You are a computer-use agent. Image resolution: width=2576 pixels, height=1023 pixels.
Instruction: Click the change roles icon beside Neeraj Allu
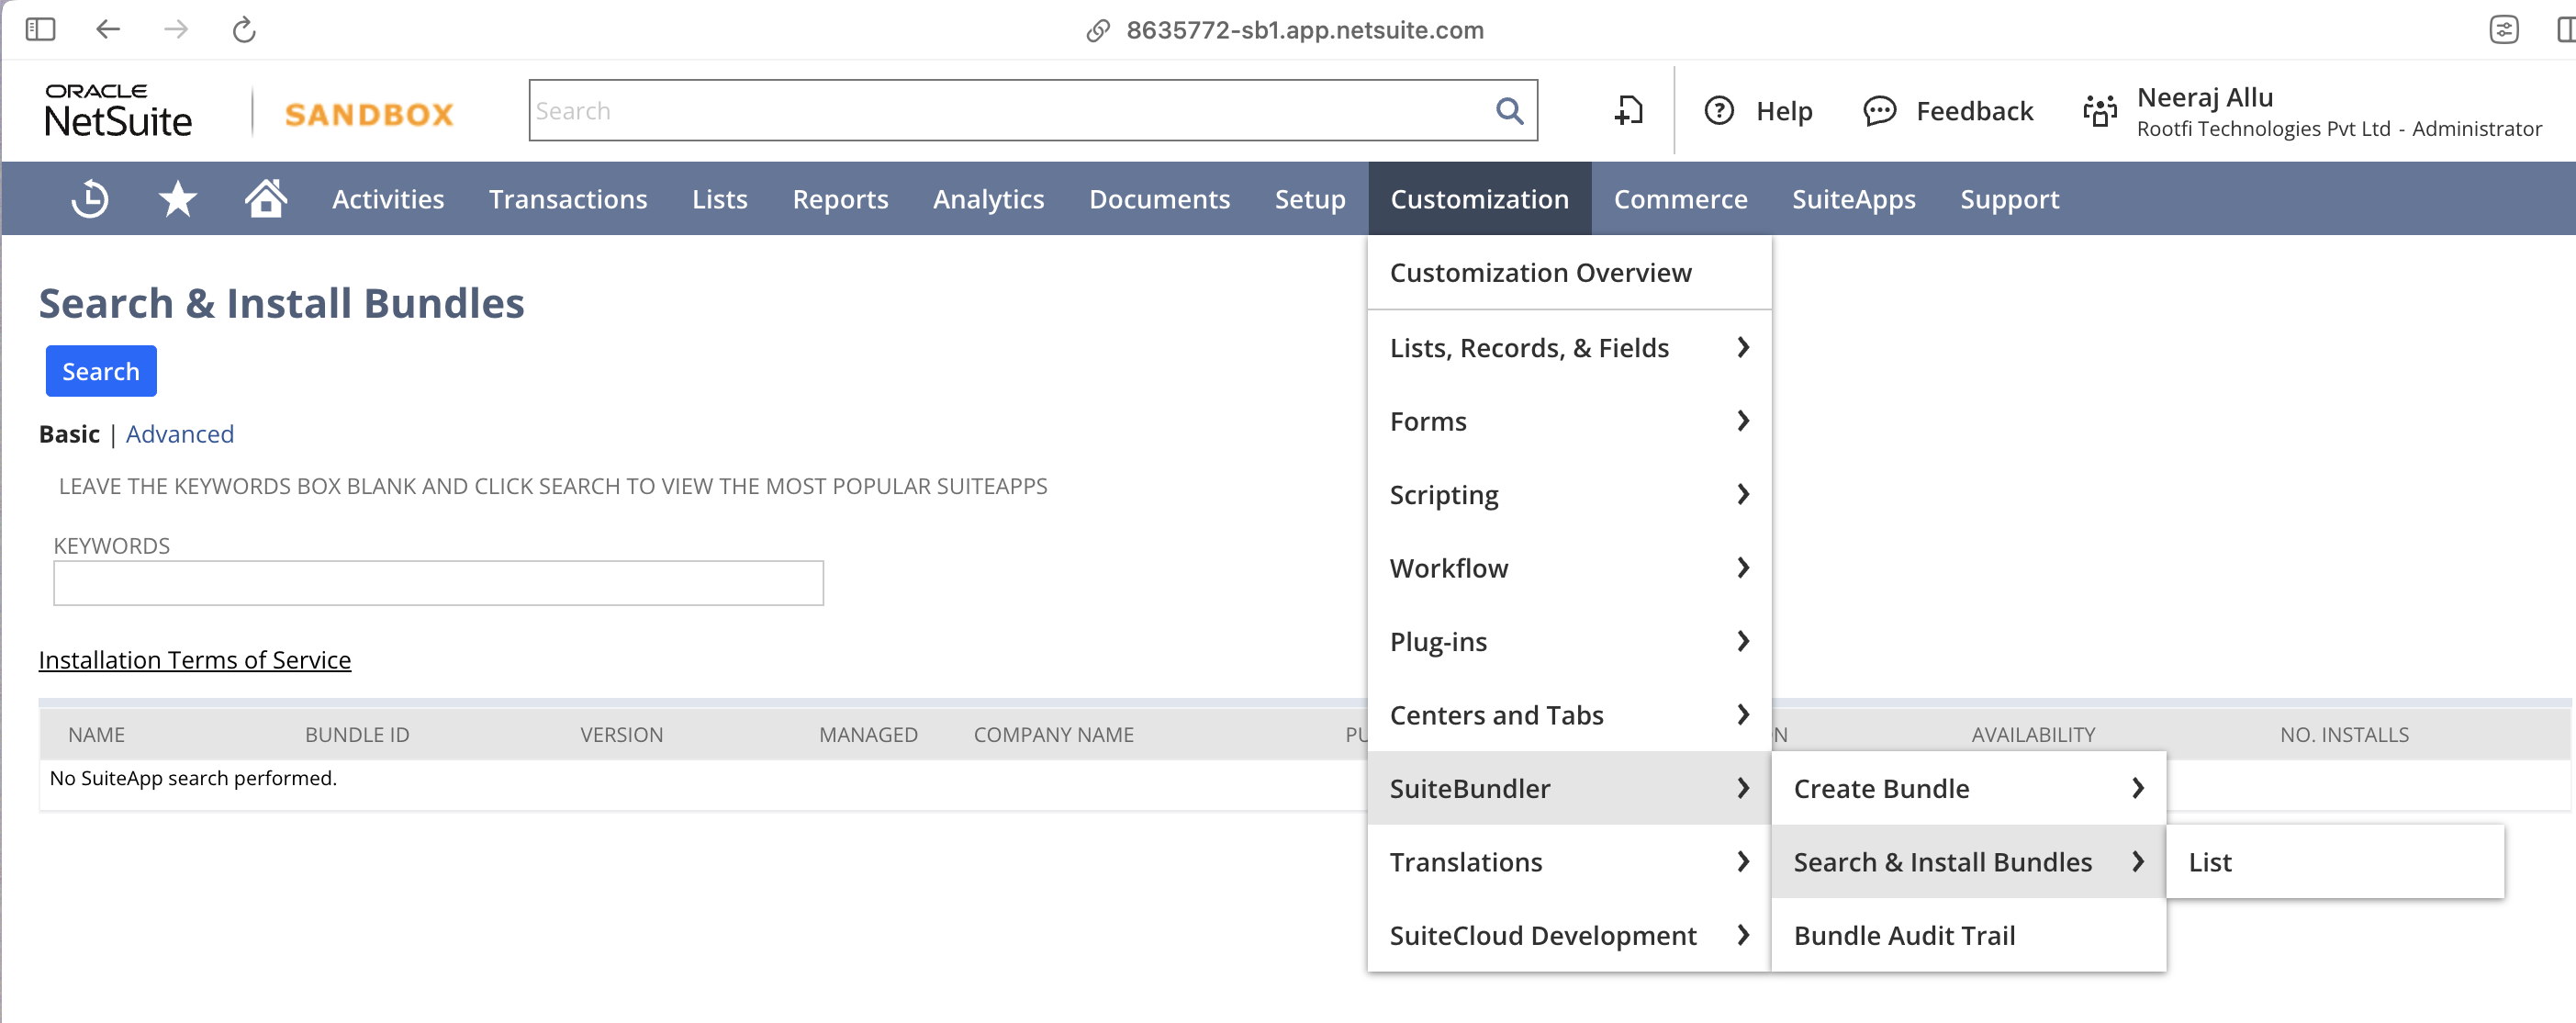click(x=2100, y=111)
